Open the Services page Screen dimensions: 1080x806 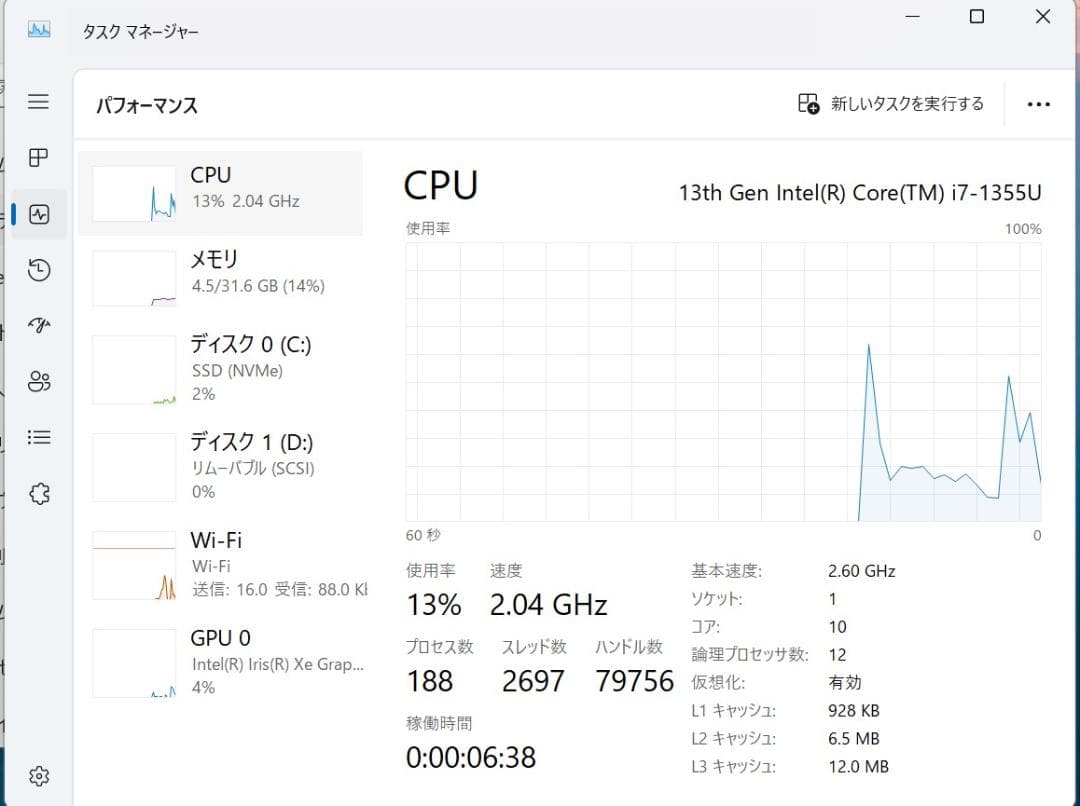(38, 493)
